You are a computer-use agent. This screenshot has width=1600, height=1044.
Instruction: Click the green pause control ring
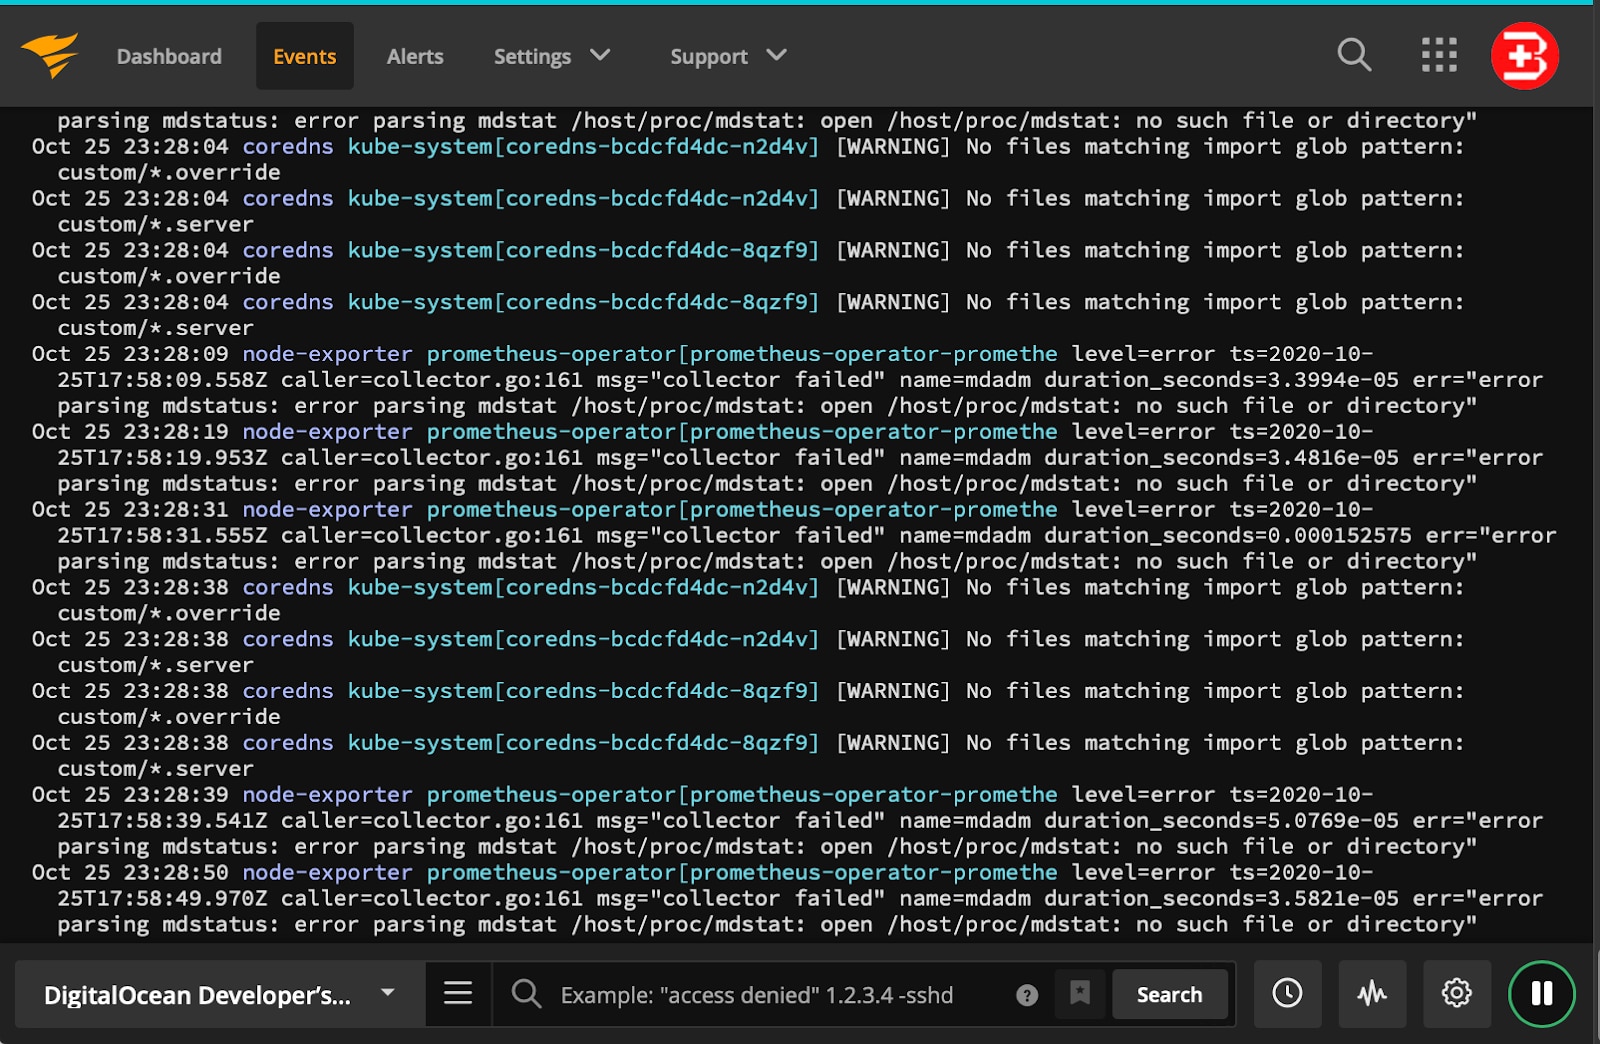coord(1541,994)
